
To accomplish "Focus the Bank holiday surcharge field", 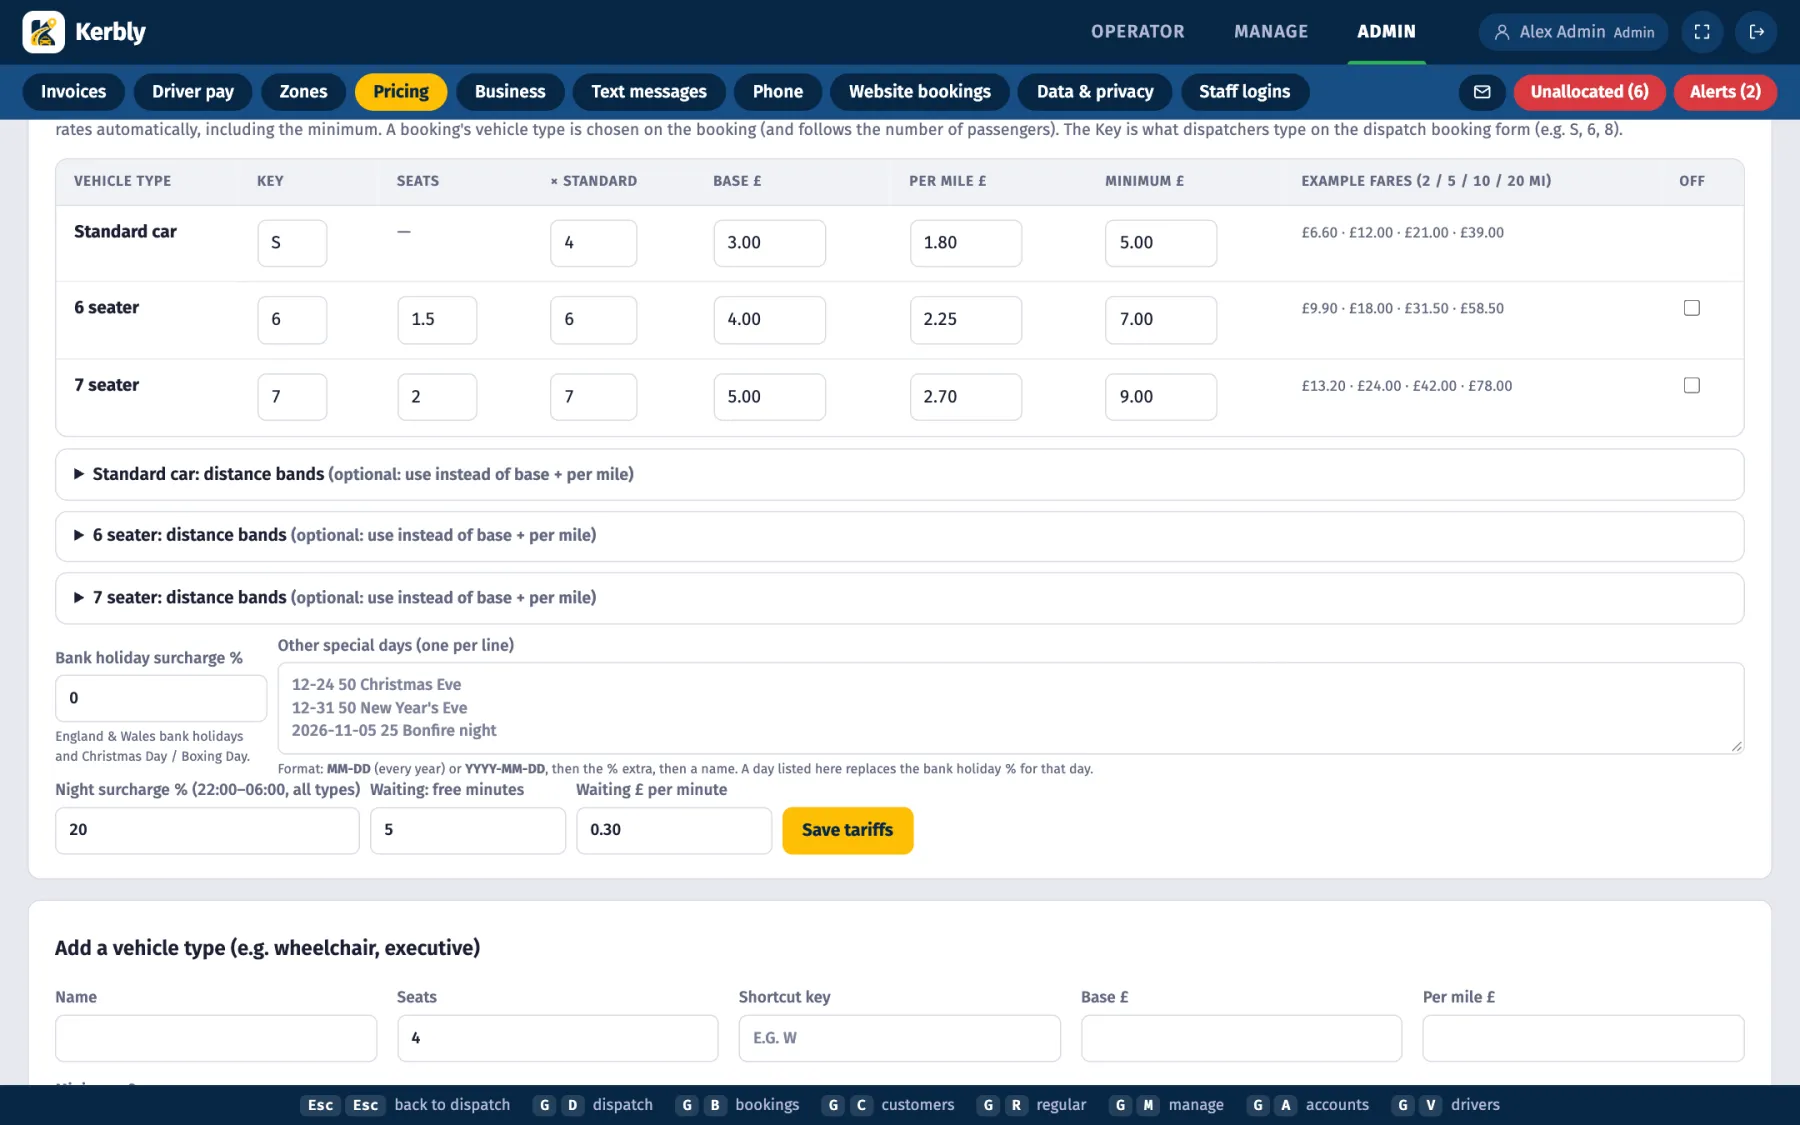I will (x=161, y=698).
